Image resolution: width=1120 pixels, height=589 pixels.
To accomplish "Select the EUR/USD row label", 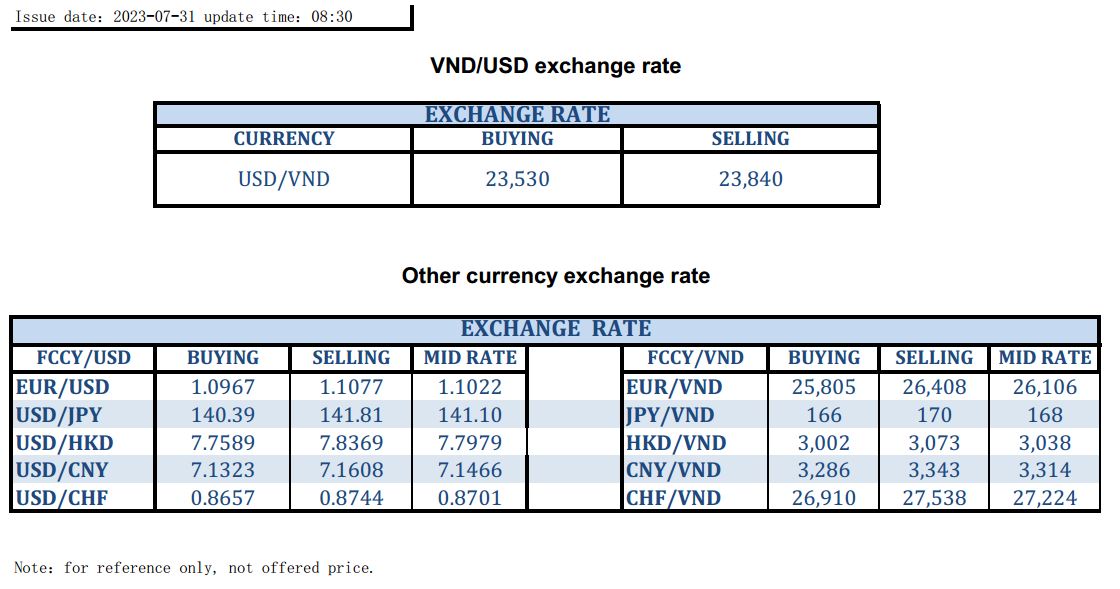I will pos(63,387).
